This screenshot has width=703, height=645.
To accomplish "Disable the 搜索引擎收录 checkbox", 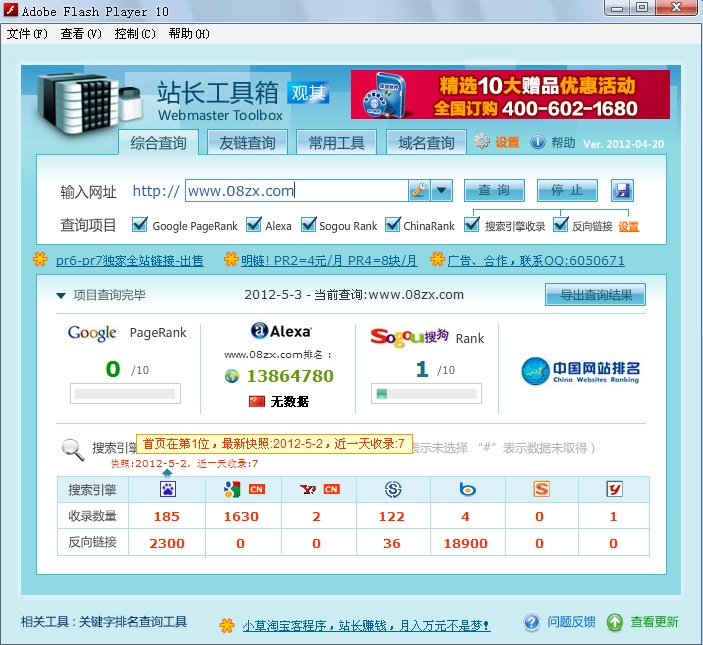I will [x=472, y=224].
